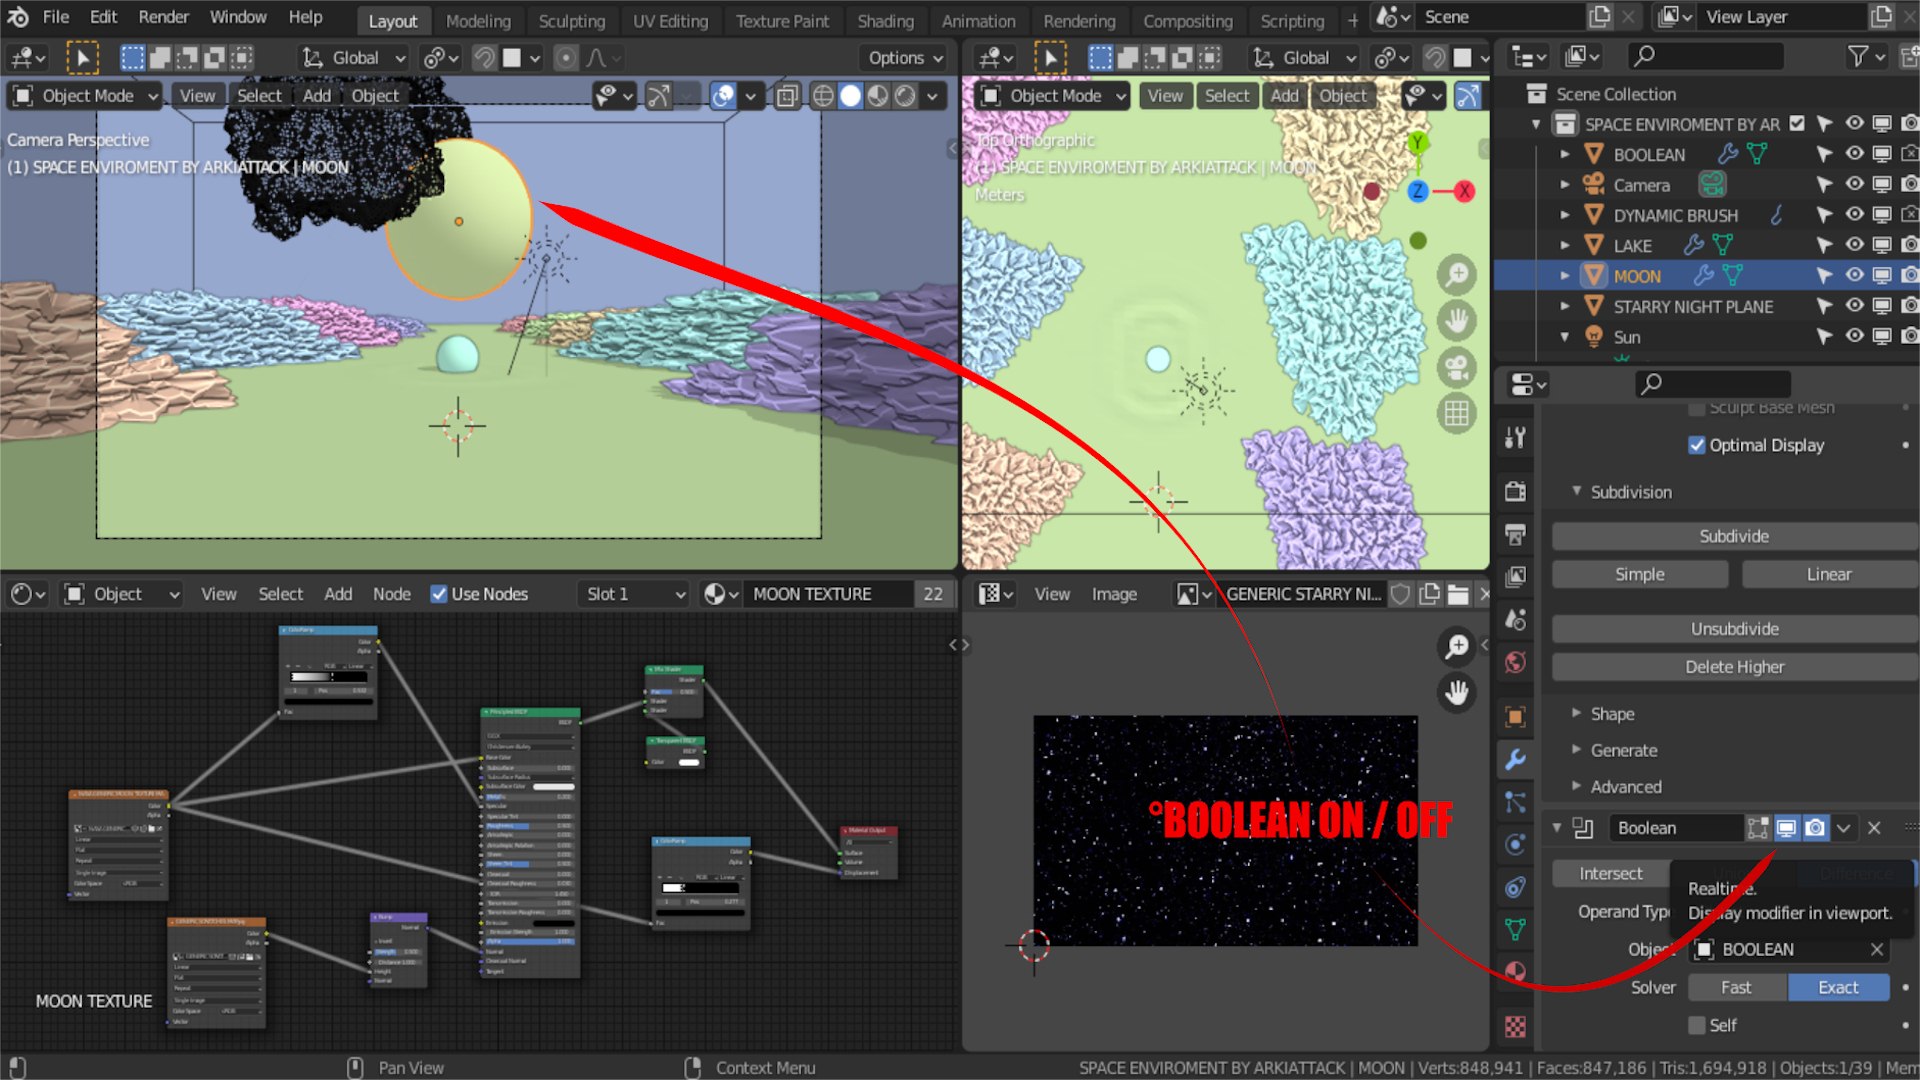Open the Material properties sphere tab
1920x1080 pixels.
click(x=1516, y=972)
